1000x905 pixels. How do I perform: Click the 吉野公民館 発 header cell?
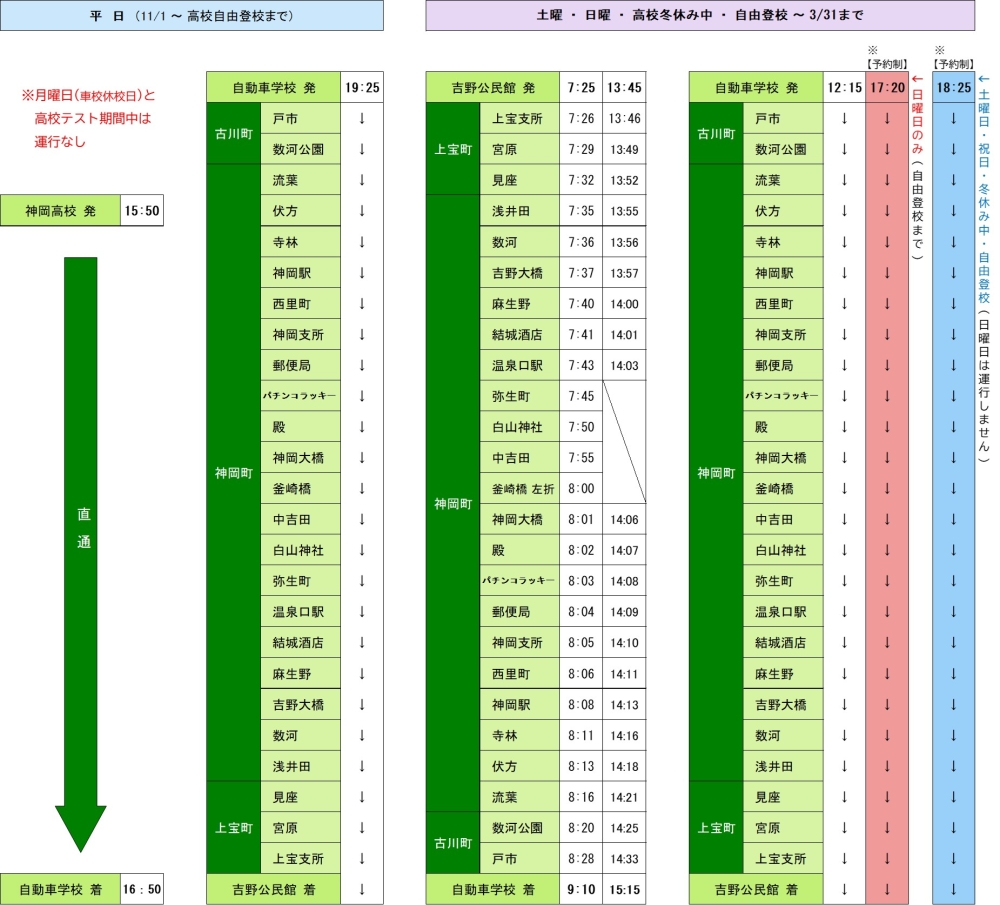pos(493,88)
